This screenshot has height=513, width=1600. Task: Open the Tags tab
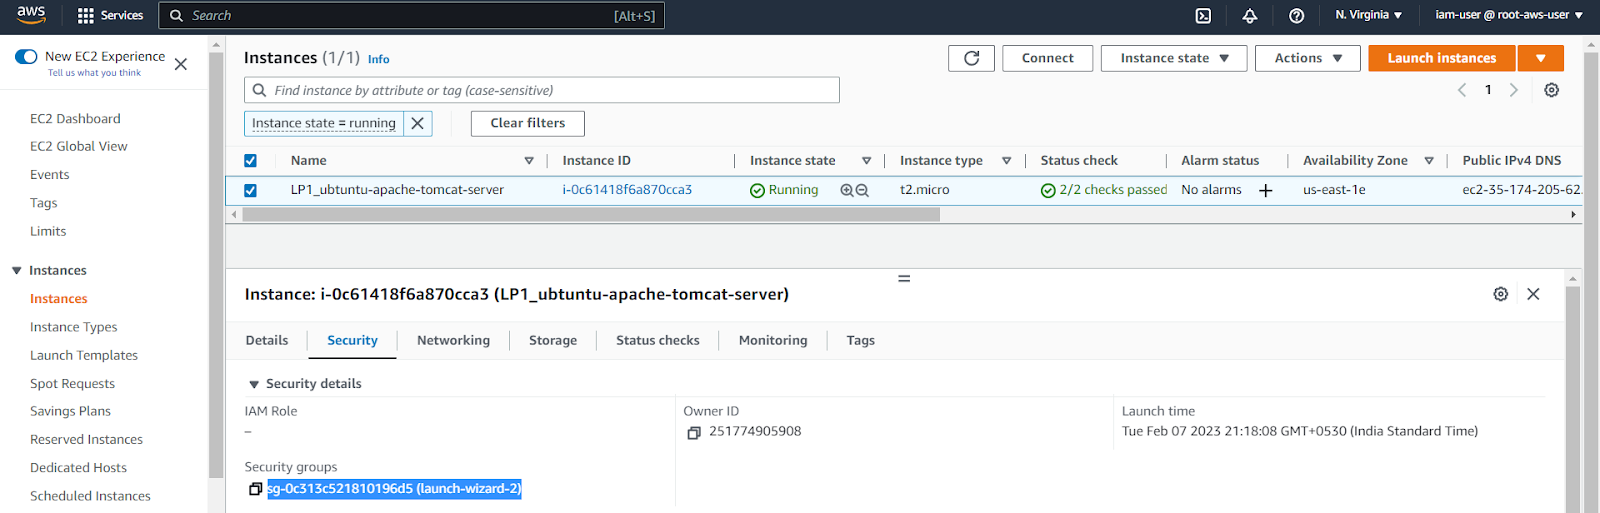[x=860, y=341]
